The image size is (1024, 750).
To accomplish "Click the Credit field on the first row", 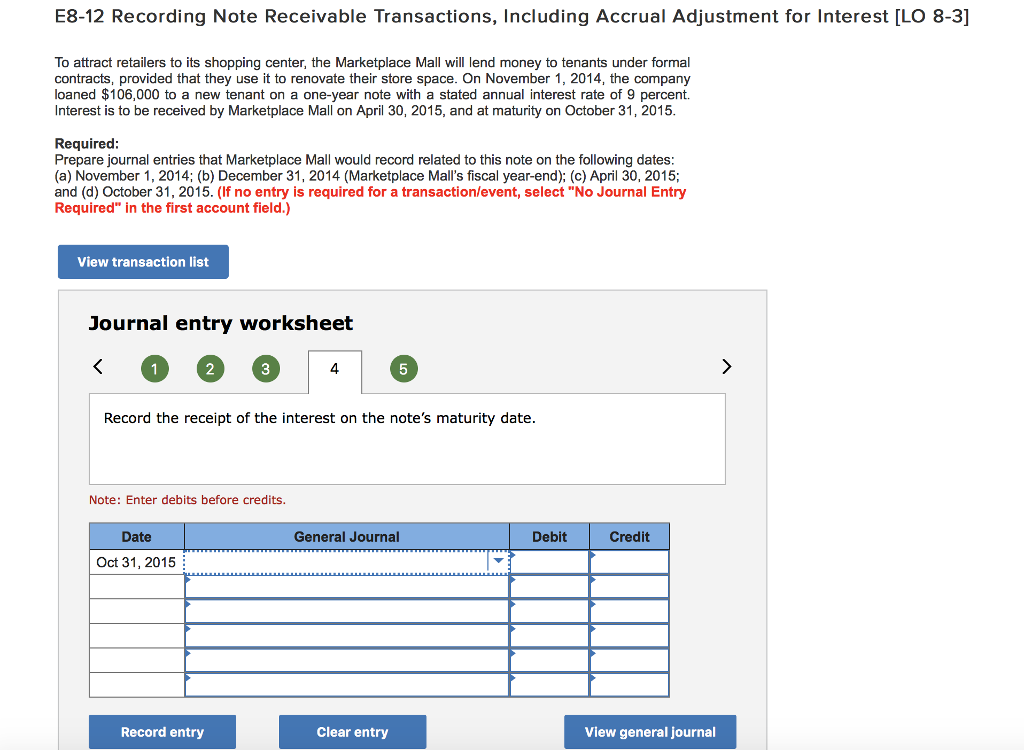I will point(628,561).
